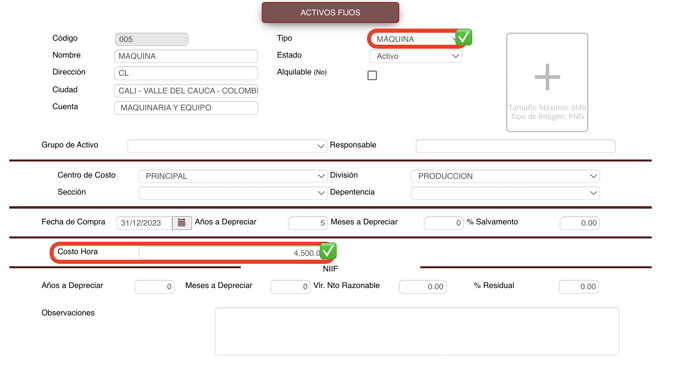
Task: Select the Ciudad field with CALI
Action: [186, 91]
